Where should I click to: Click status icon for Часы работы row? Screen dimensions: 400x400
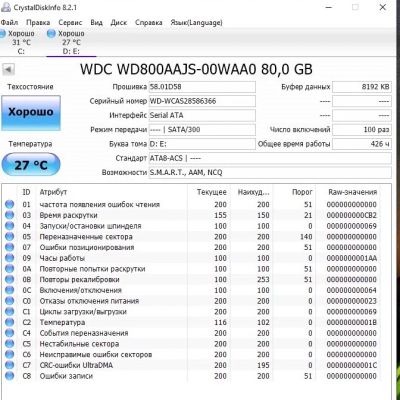pyautogui.click(x=10, y=258)
